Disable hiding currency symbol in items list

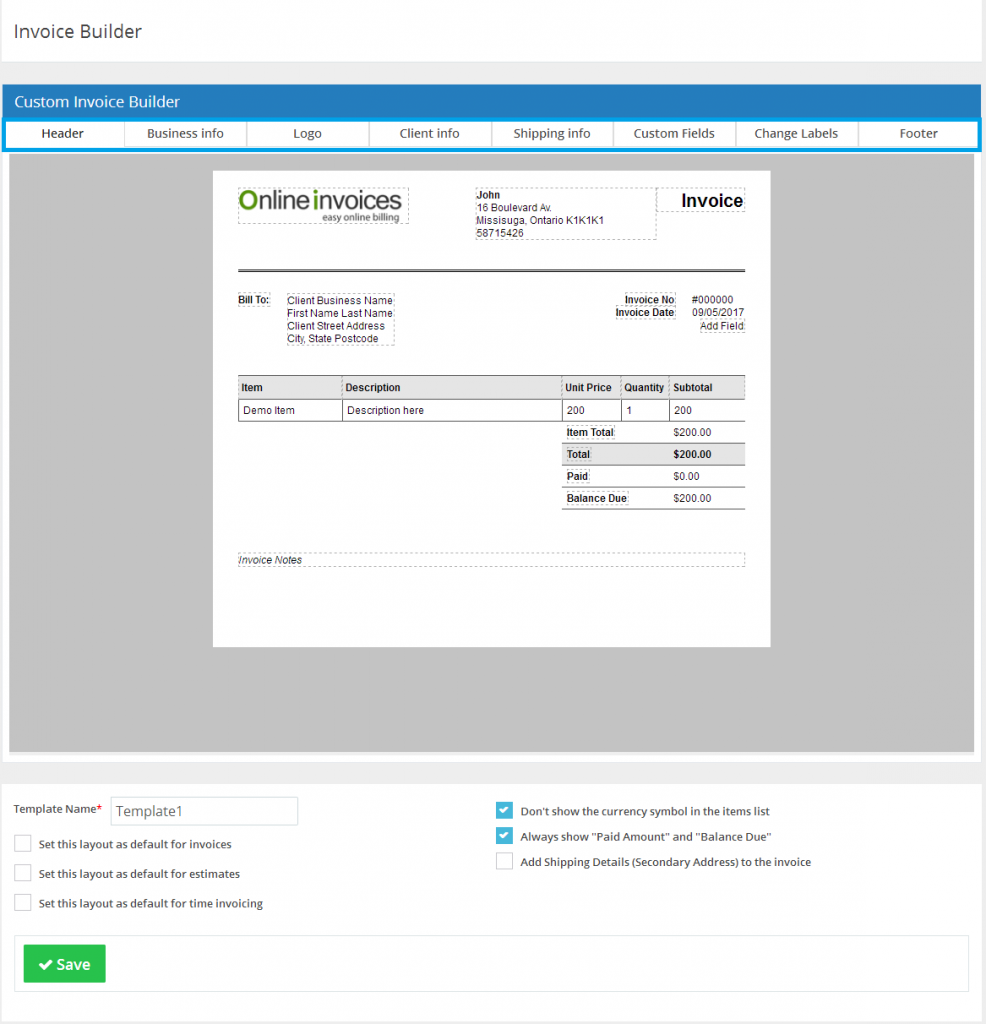point(504,810)
